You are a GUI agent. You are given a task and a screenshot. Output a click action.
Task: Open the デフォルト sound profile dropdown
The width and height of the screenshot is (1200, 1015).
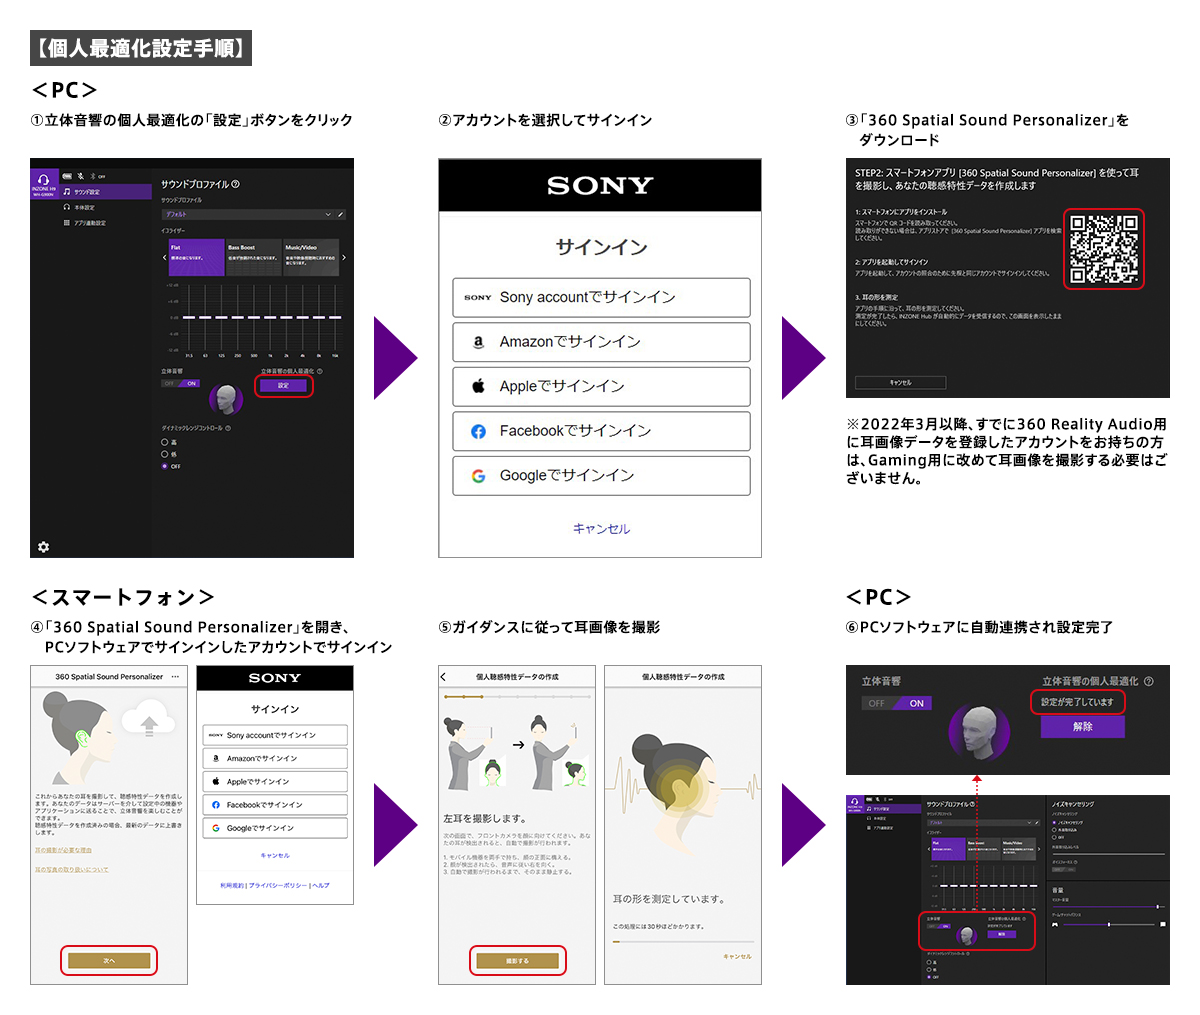click(247, 214)
